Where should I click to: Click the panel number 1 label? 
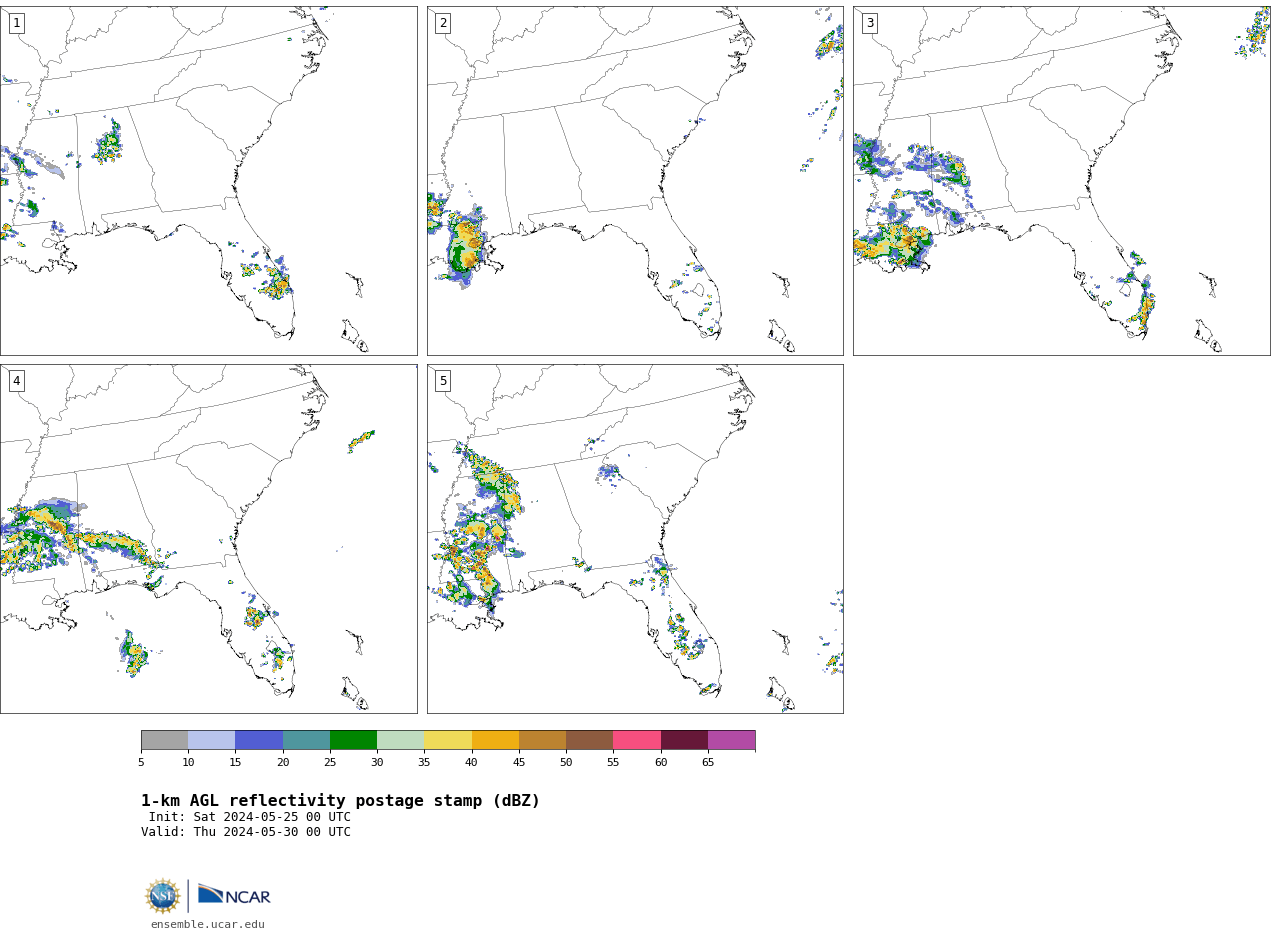[x=16, y=23]
